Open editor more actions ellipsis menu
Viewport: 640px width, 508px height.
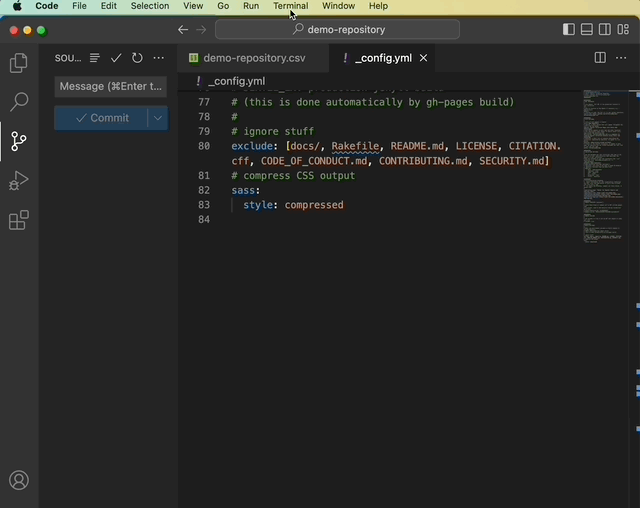[623, 58]
